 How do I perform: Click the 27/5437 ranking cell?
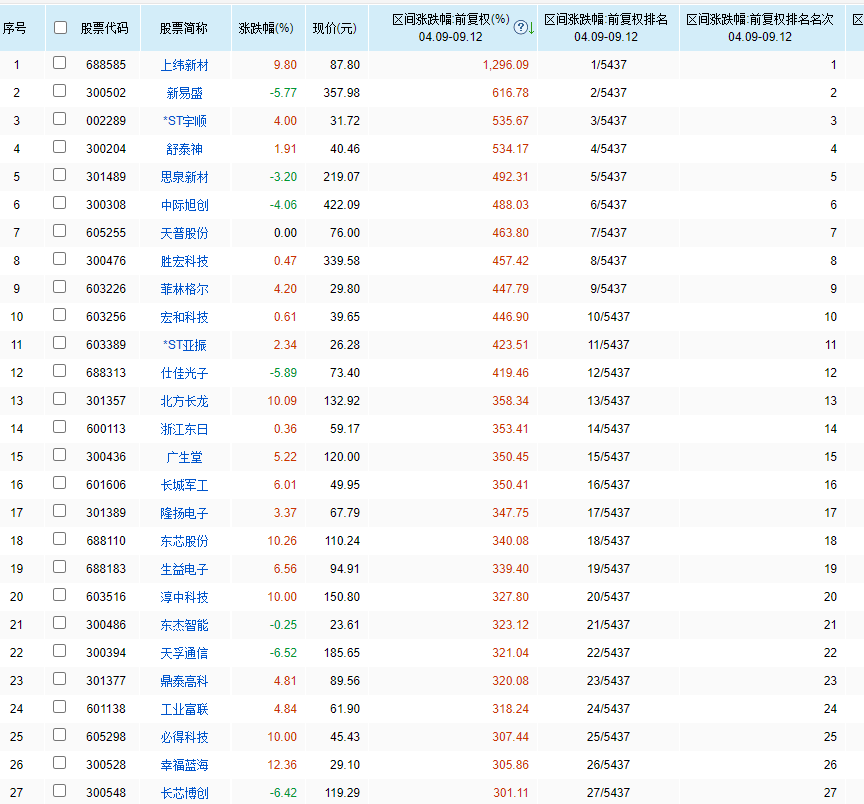tap(608, 794)
